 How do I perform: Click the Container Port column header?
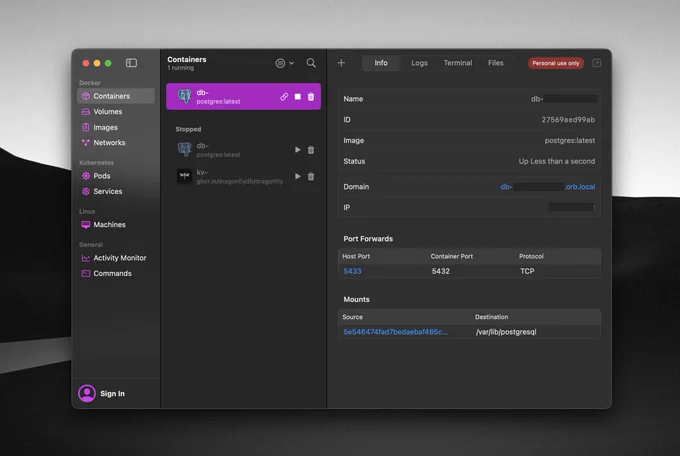click(451, 256)
